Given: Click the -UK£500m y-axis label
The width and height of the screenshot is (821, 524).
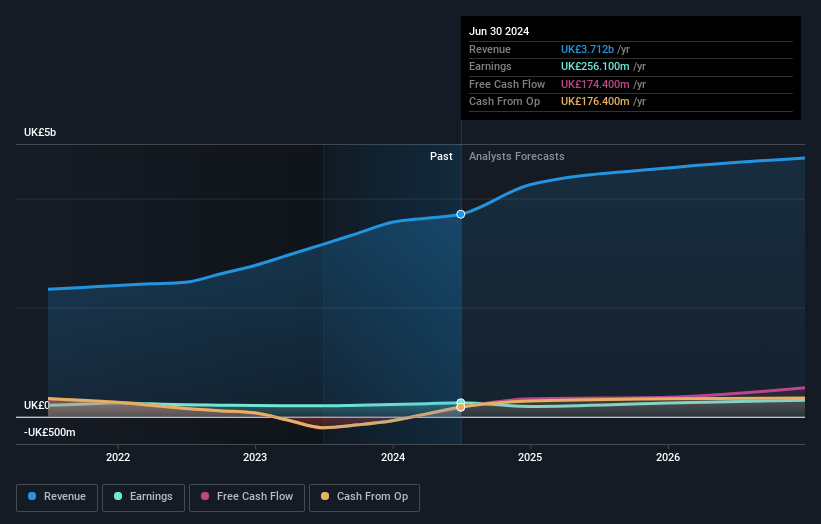Looking at the screenshot, I should [50, 432].
